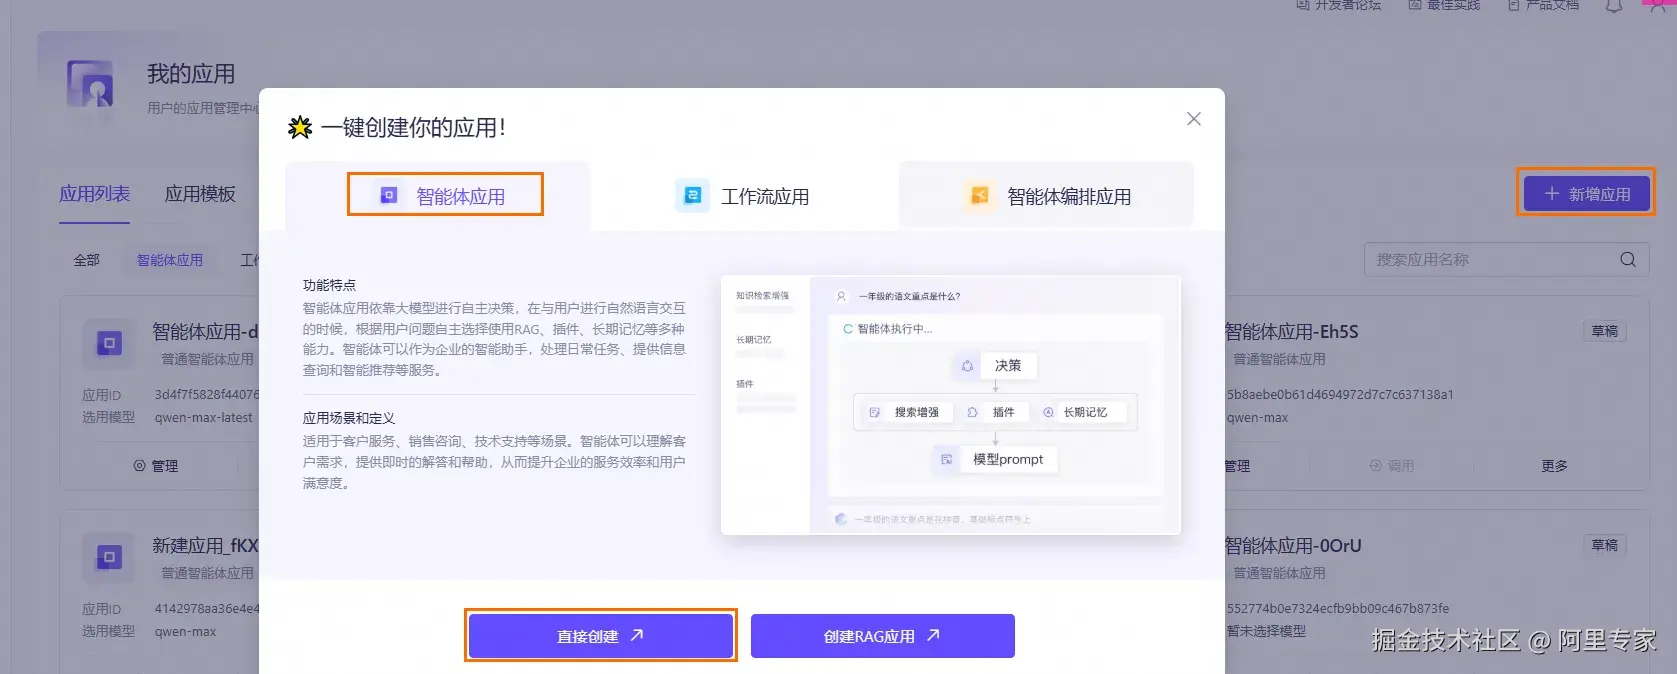Image resolution: width=1677 pixels, height=674 pixels.
Task: Select the 智能体应用 filter under 应用列表
Action: click(x=169, y=260)
